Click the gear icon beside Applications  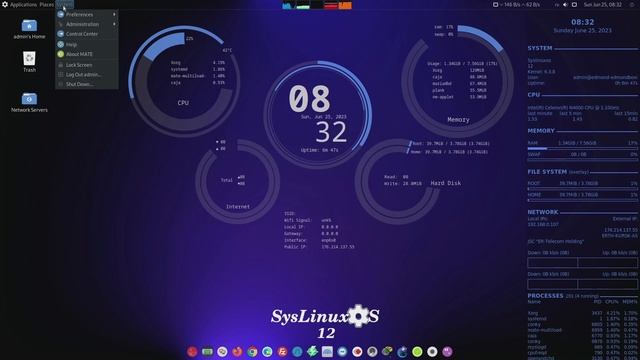point(5,4)
